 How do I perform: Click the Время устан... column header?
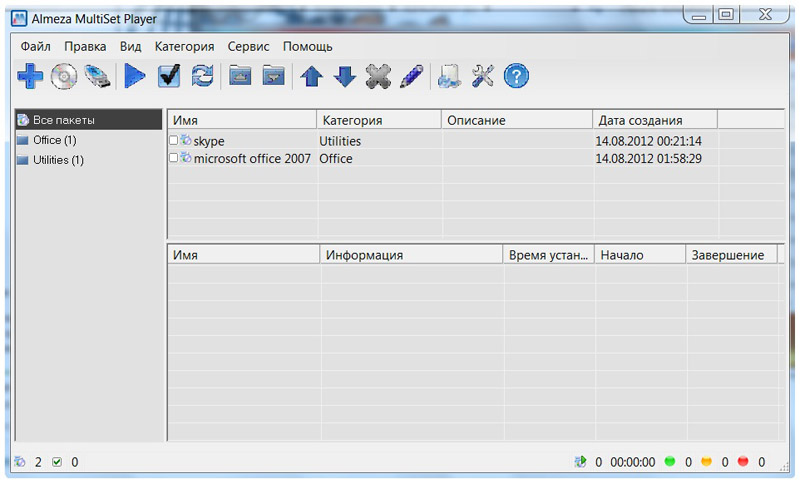click(548, 255)
